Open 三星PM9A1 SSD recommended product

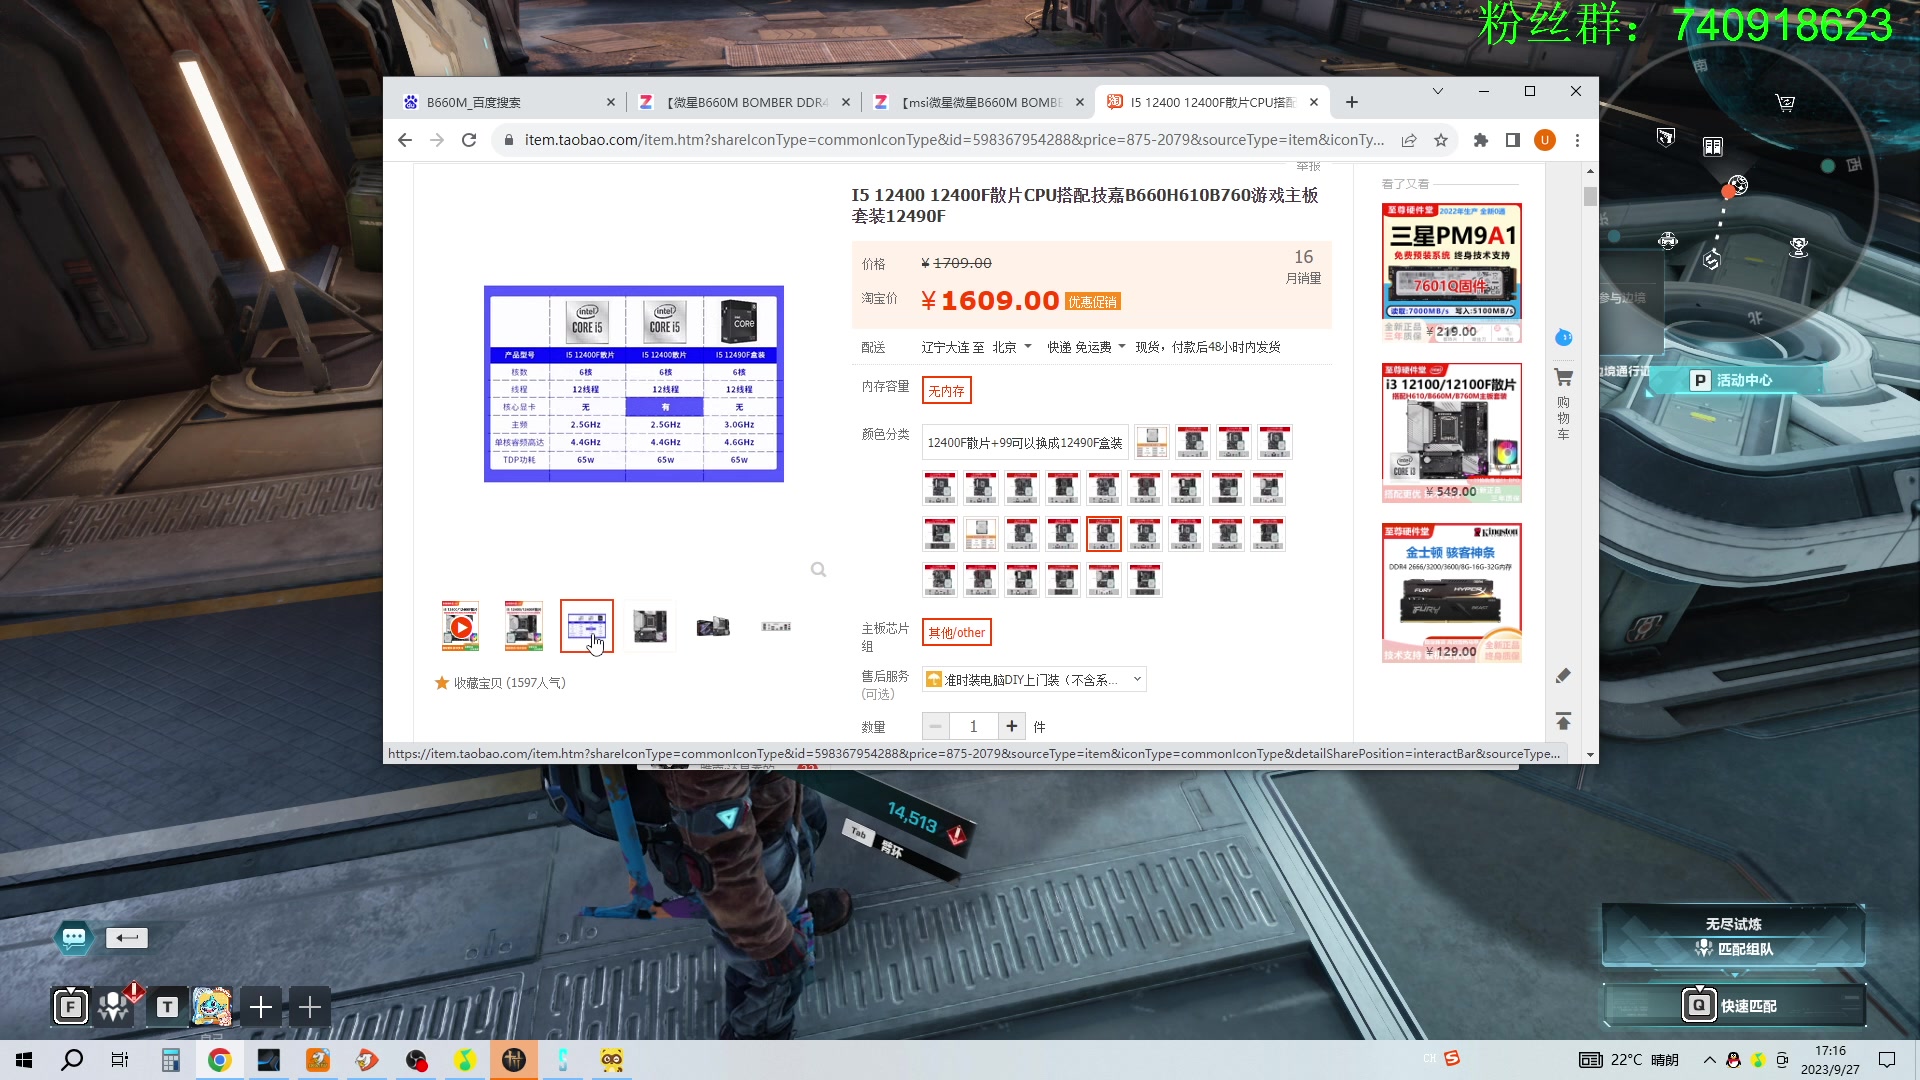tap(1452, 273)
